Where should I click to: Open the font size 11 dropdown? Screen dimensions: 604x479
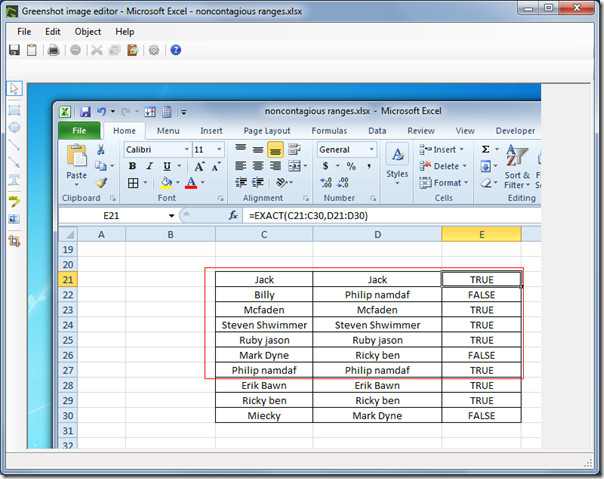click(219, 150)
